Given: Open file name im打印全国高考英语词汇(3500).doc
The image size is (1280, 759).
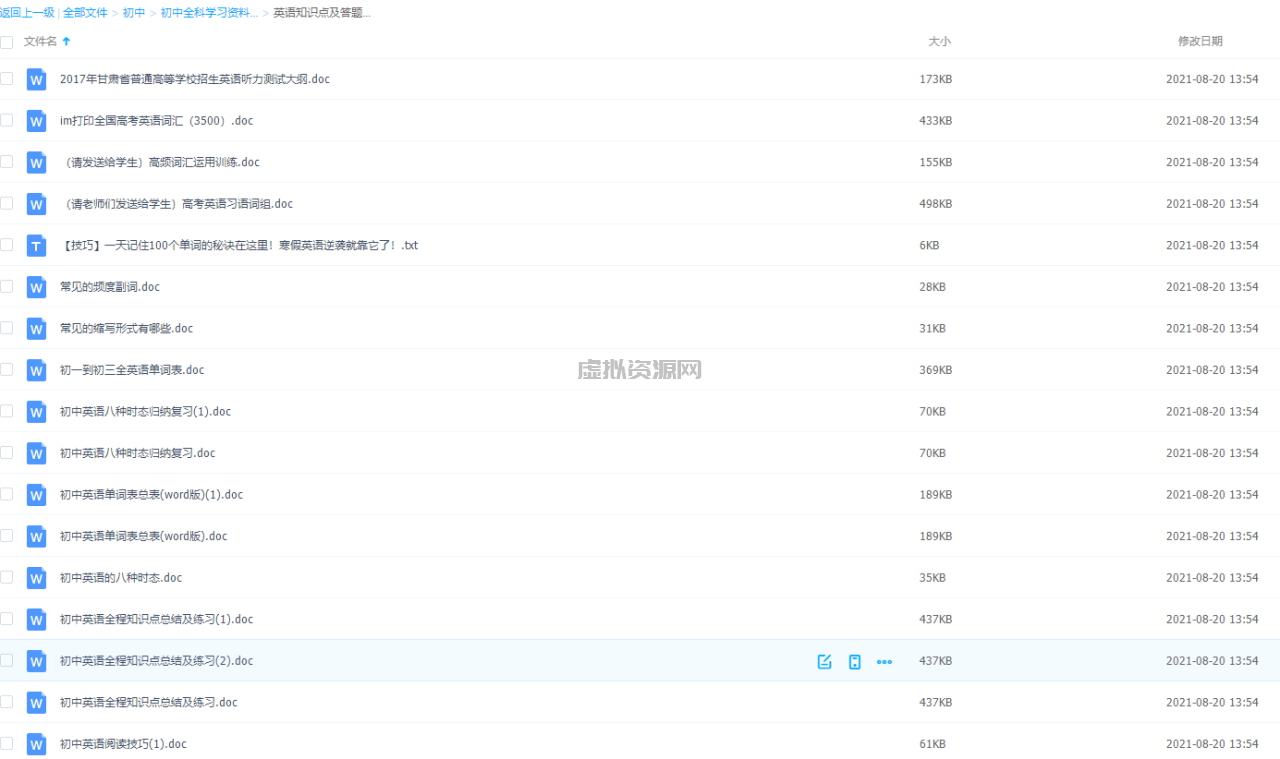Looking at the screenshot, I should [x=156, y=121].
